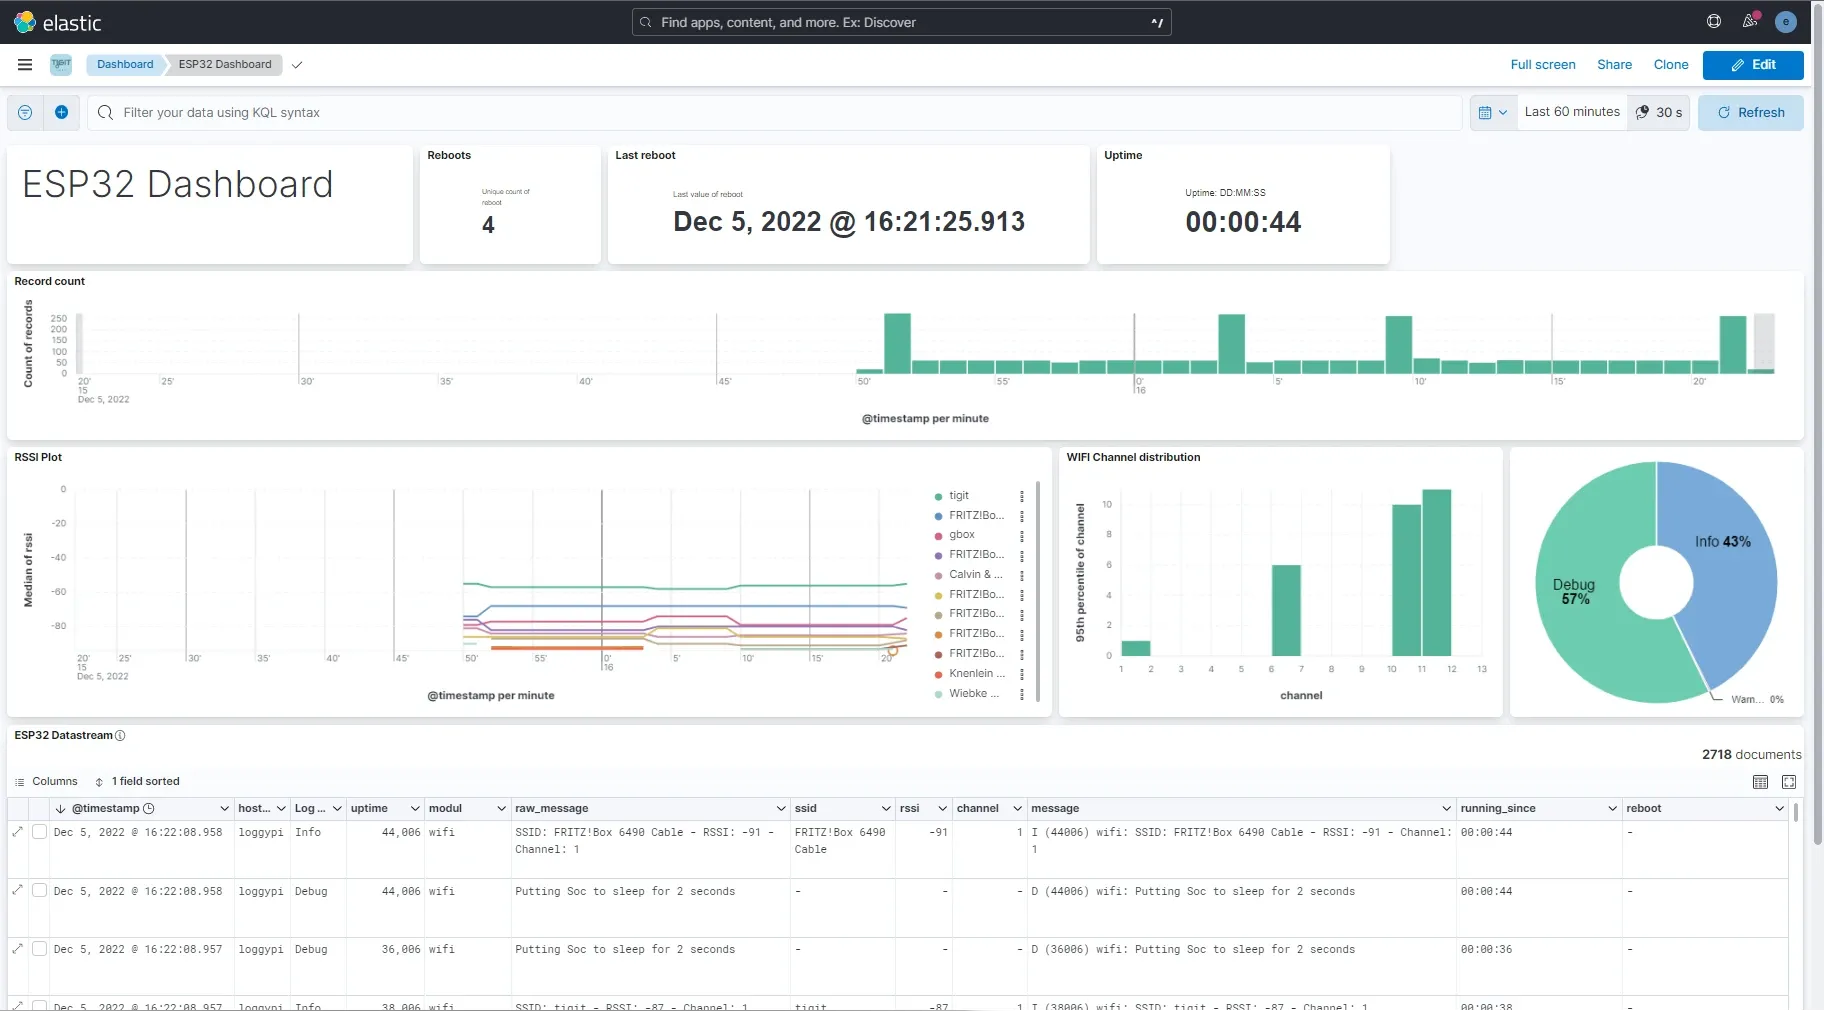Open the 30 s auto-refresh interval settings
Image resolution: width=1824 pixels, height=1011 pixels.
1659,113
